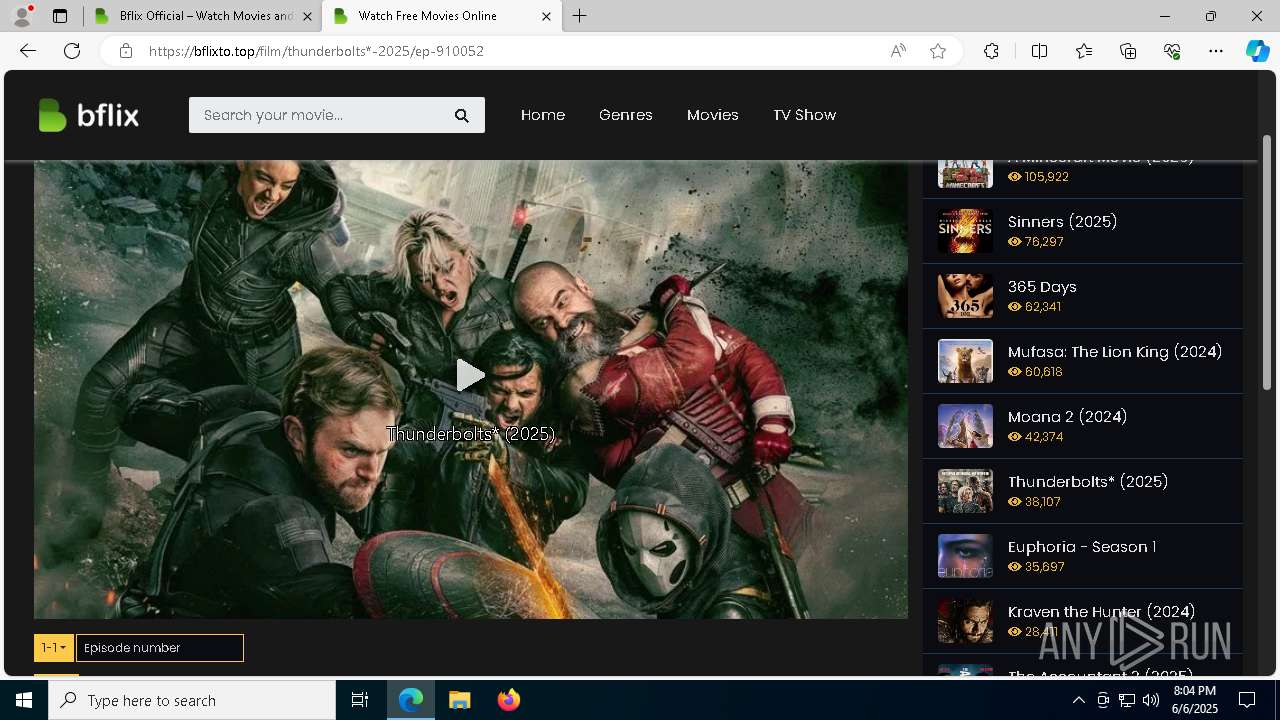Click A Minecraft Movie poster thumbnail

pos(965,174)
